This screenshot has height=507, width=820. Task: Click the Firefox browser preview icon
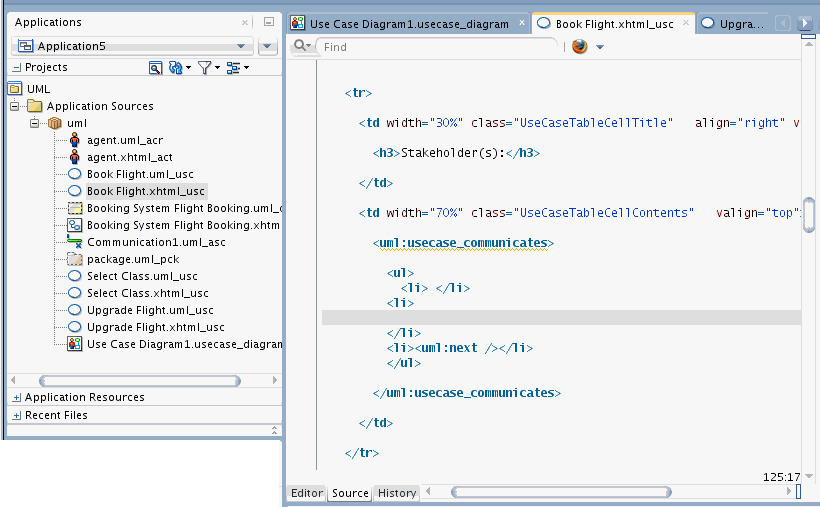click(x=579, y=47)
